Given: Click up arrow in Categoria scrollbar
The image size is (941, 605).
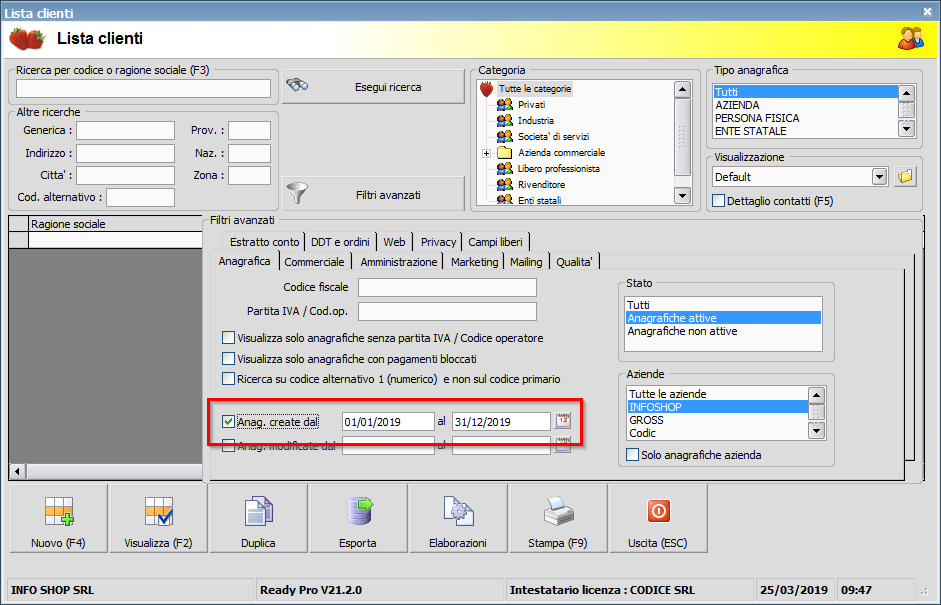Looking at the screenshot, I should click(682, 90).
